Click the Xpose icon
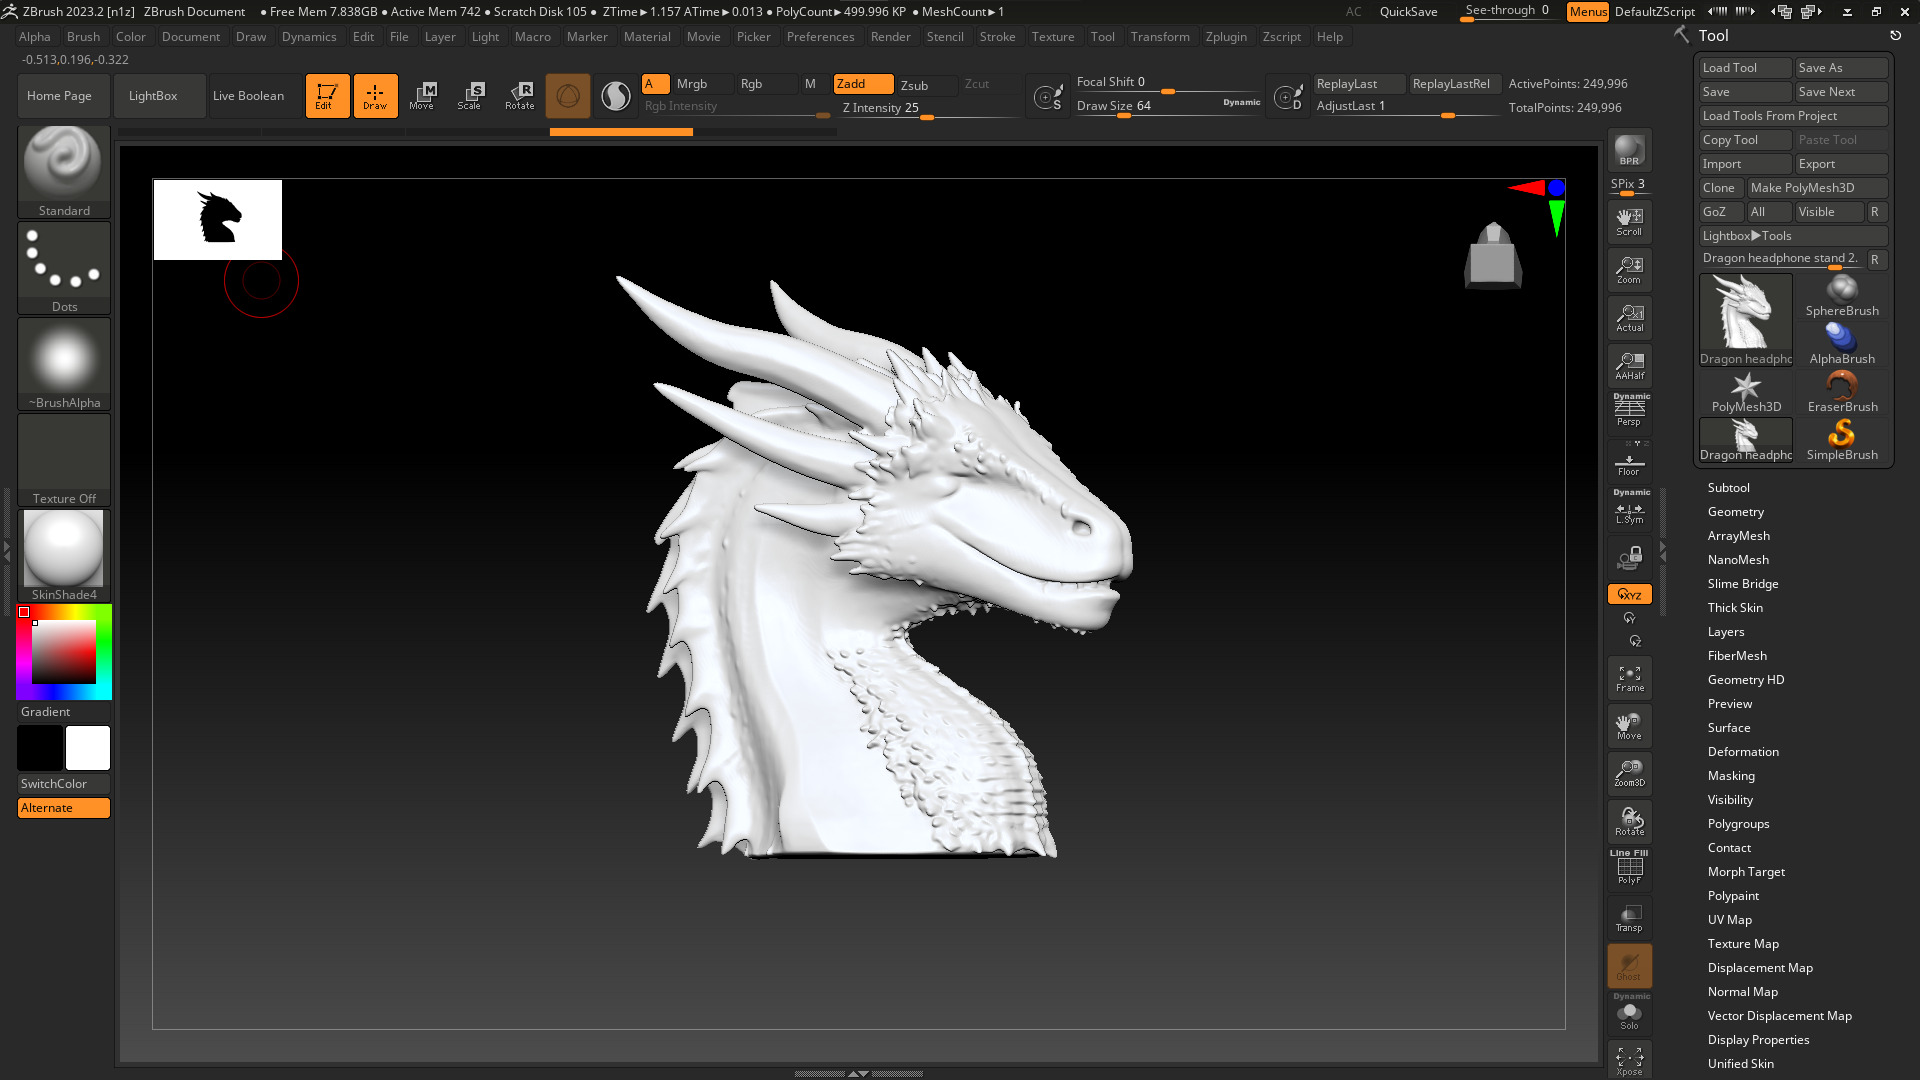The height and width of the screenshot is (1080, 1920). click(1629, 1061)
